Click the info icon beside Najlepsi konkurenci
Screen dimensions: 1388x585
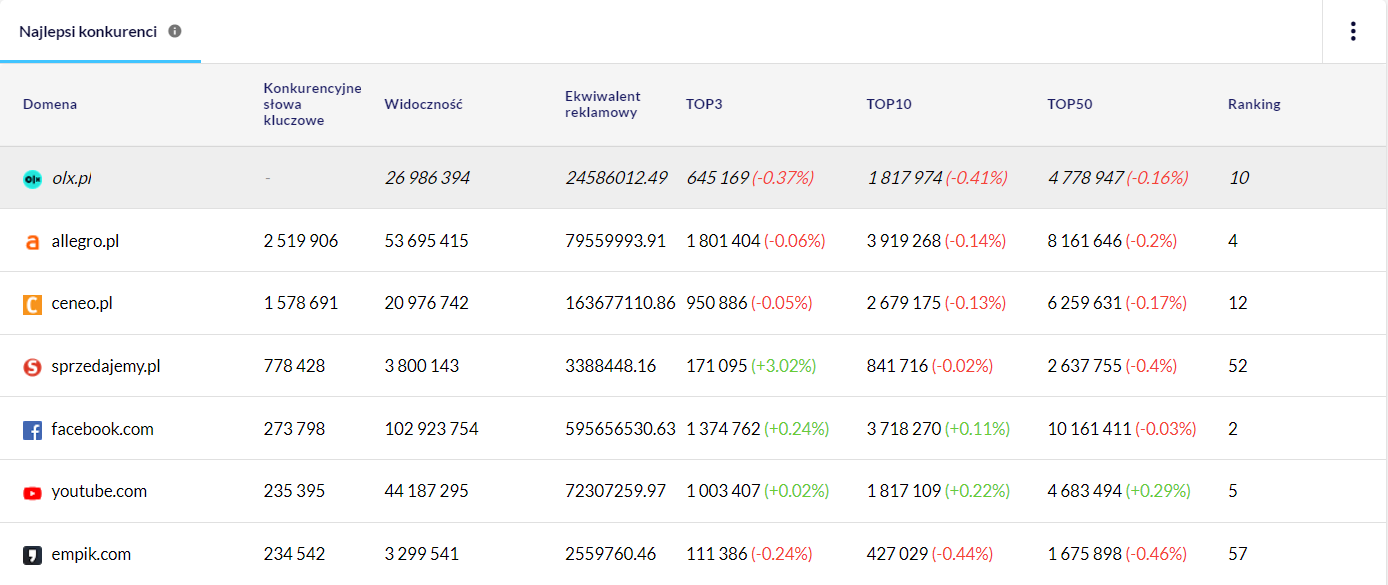[x=175, y=31]
